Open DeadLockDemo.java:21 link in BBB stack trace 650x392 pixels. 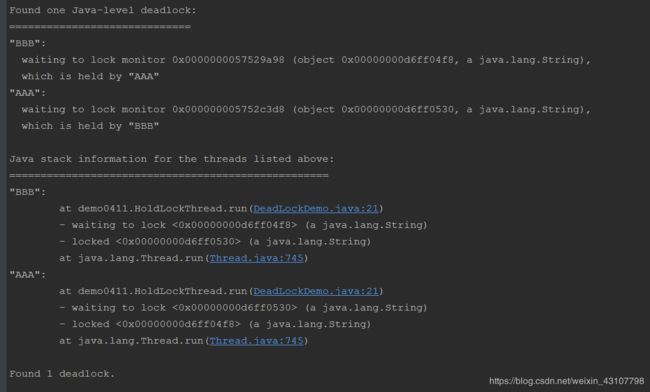(316, 208)
